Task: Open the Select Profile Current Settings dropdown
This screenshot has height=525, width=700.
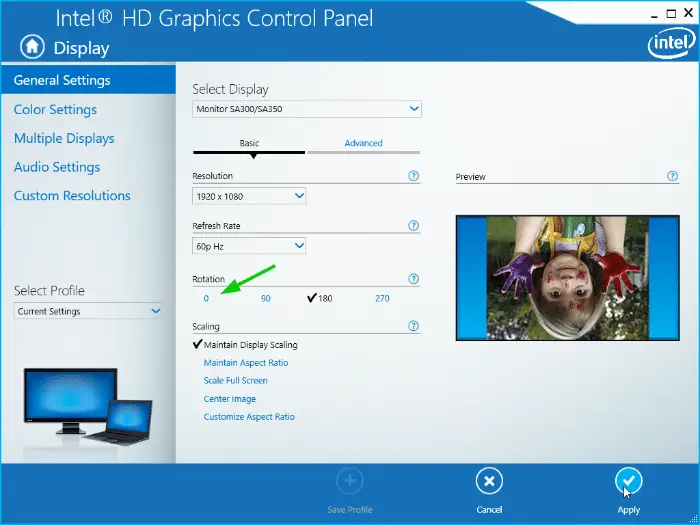Action: click(88, 311)
